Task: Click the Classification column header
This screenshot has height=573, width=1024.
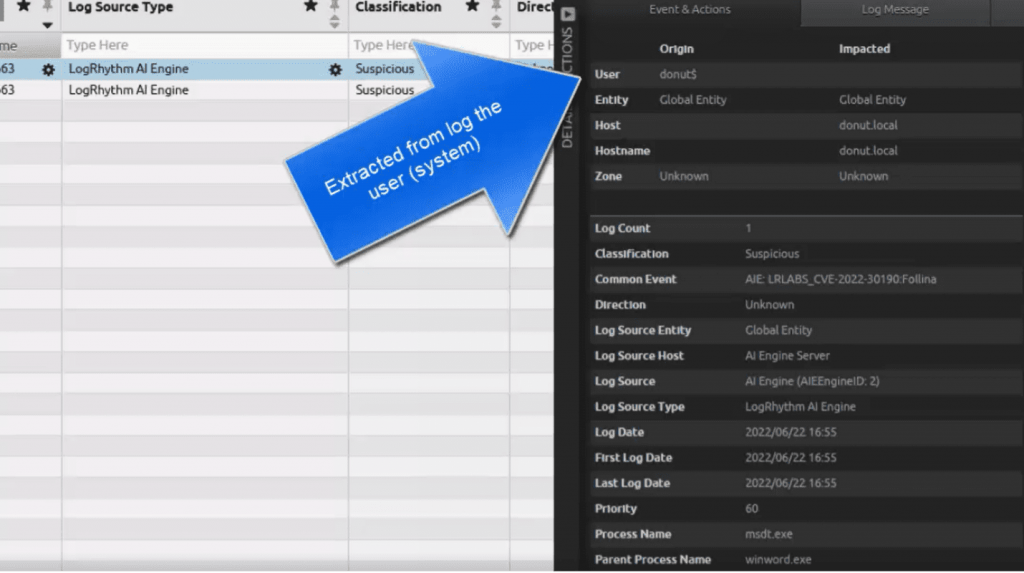Action: pos(398,7)
